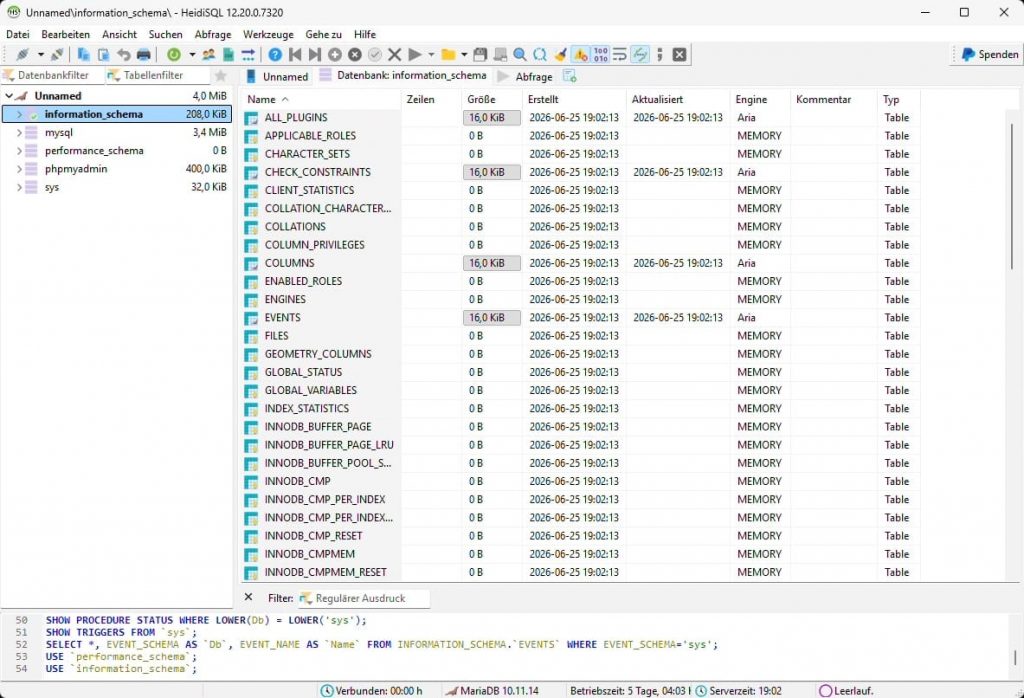Click the printer icon

pyautogui.click(x=144, y=55)
